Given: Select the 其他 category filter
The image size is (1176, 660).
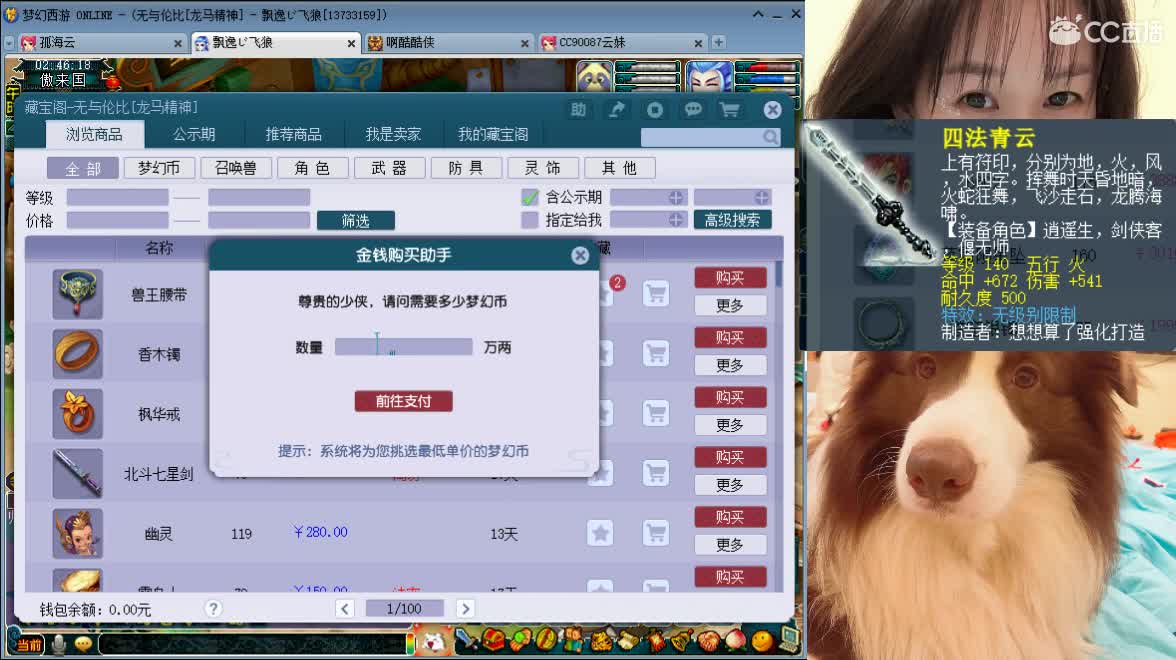Looking at the screenshot, I should (620, 168).
